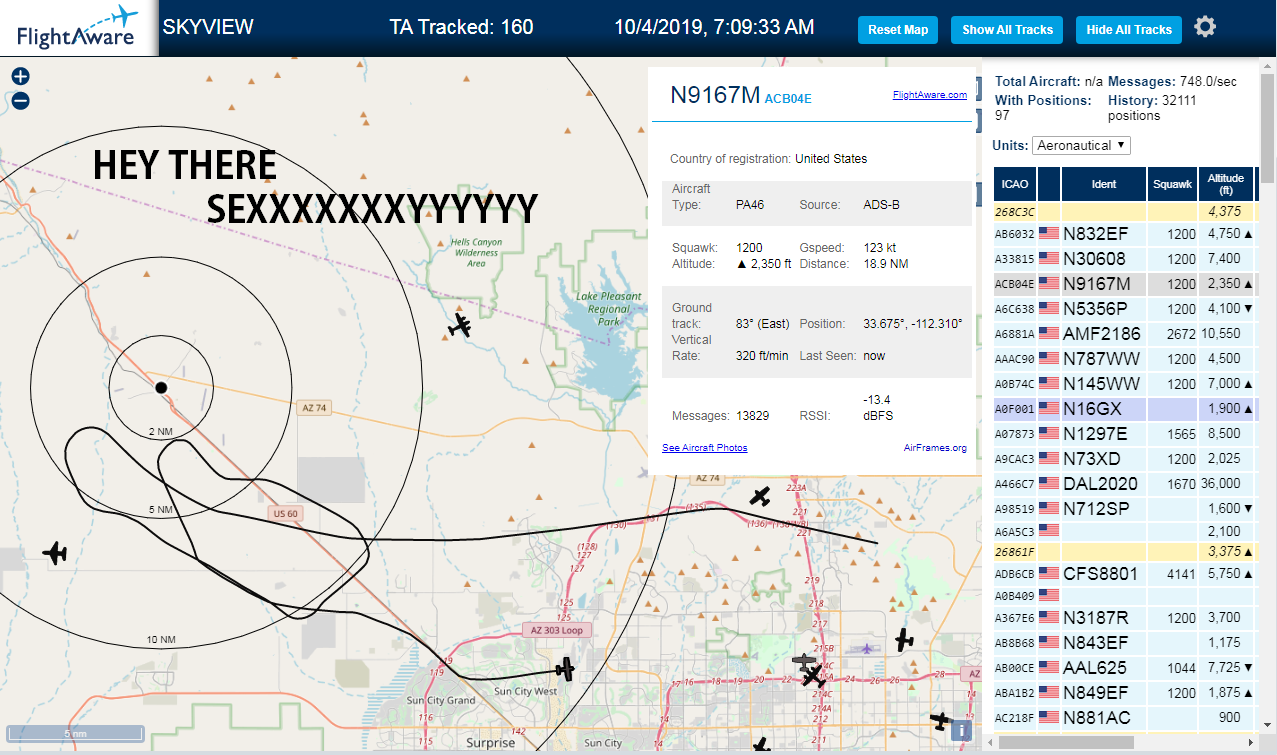Click Reset Map button

(x=898, y=30)
